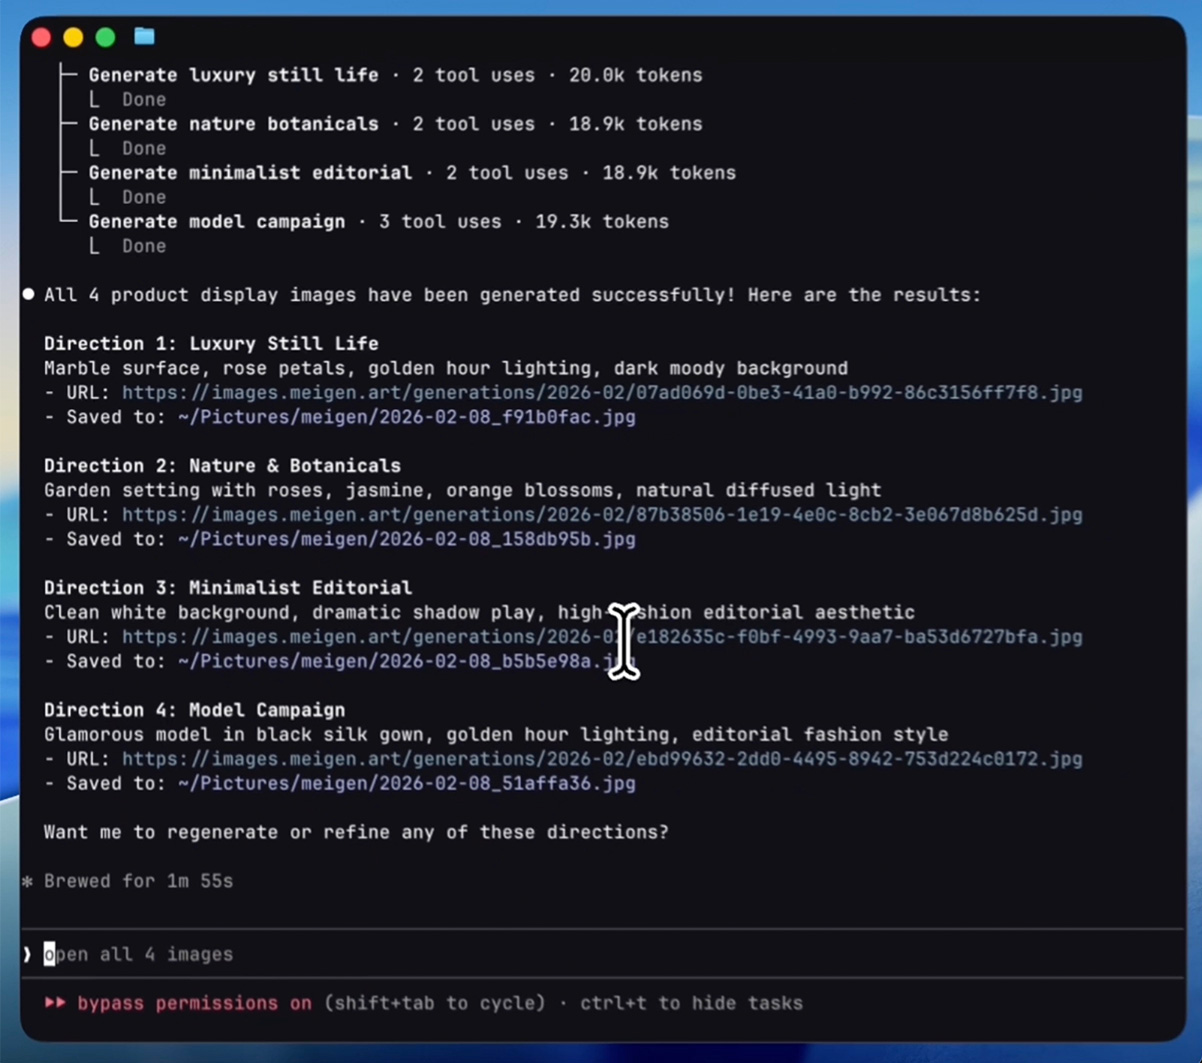1202x1063 pixels.
Task: Open saved file 2026-02-08_f91b0fac.jpg path
Action: pos(406,417)
